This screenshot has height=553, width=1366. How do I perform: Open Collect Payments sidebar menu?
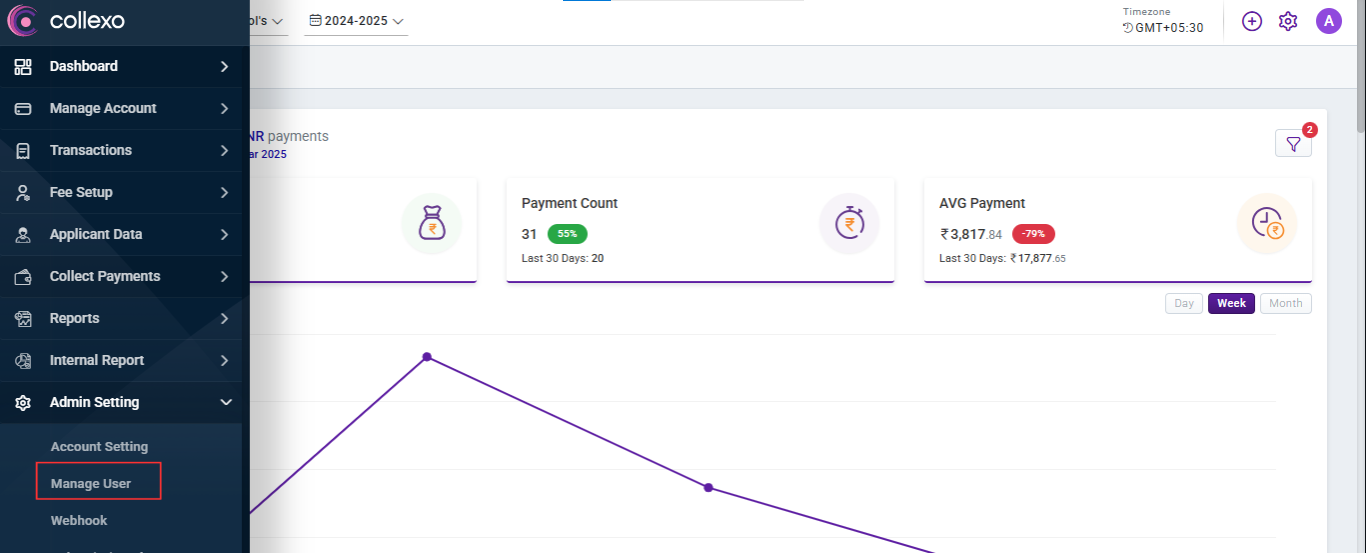(x=125, y=276)
